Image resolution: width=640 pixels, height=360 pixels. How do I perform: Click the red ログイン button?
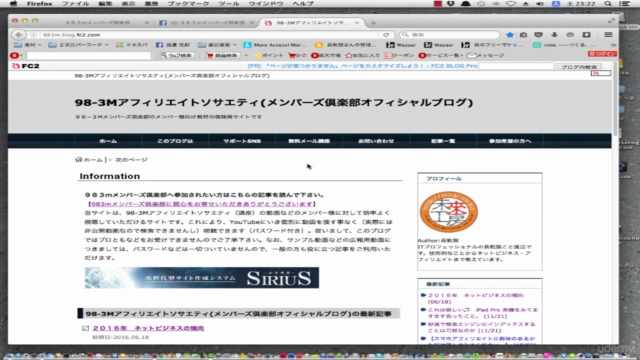click(x=602, y=54)
